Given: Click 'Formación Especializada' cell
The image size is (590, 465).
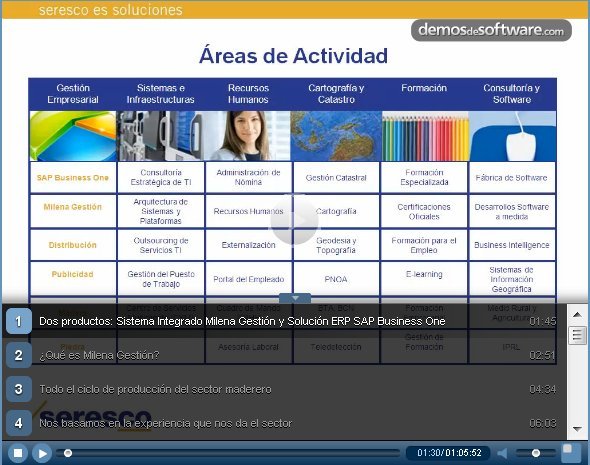Looking at the screenshot, I should (424, 178).
